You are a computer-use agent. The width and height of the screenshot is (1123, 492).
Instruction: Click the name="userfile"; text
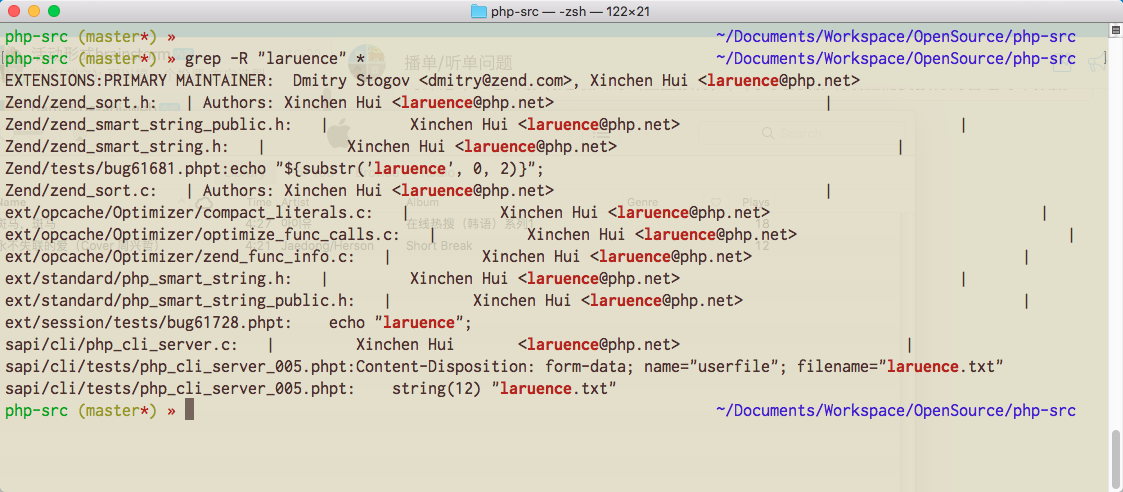(714, 367)
